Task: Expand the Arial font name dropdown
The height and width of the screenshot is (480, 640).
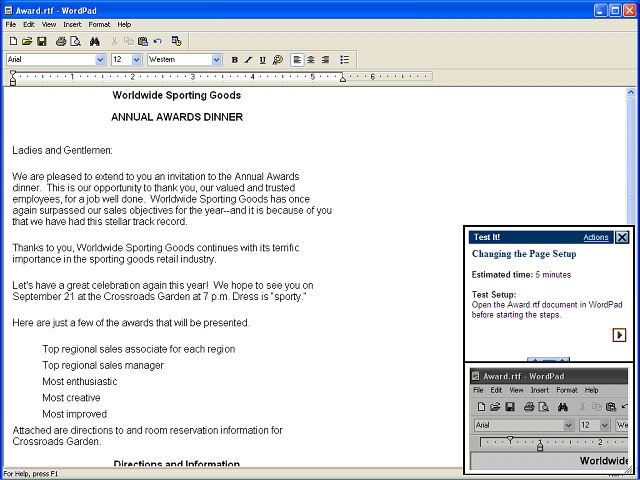Action: pyautogui.click(x=100, y=60)
